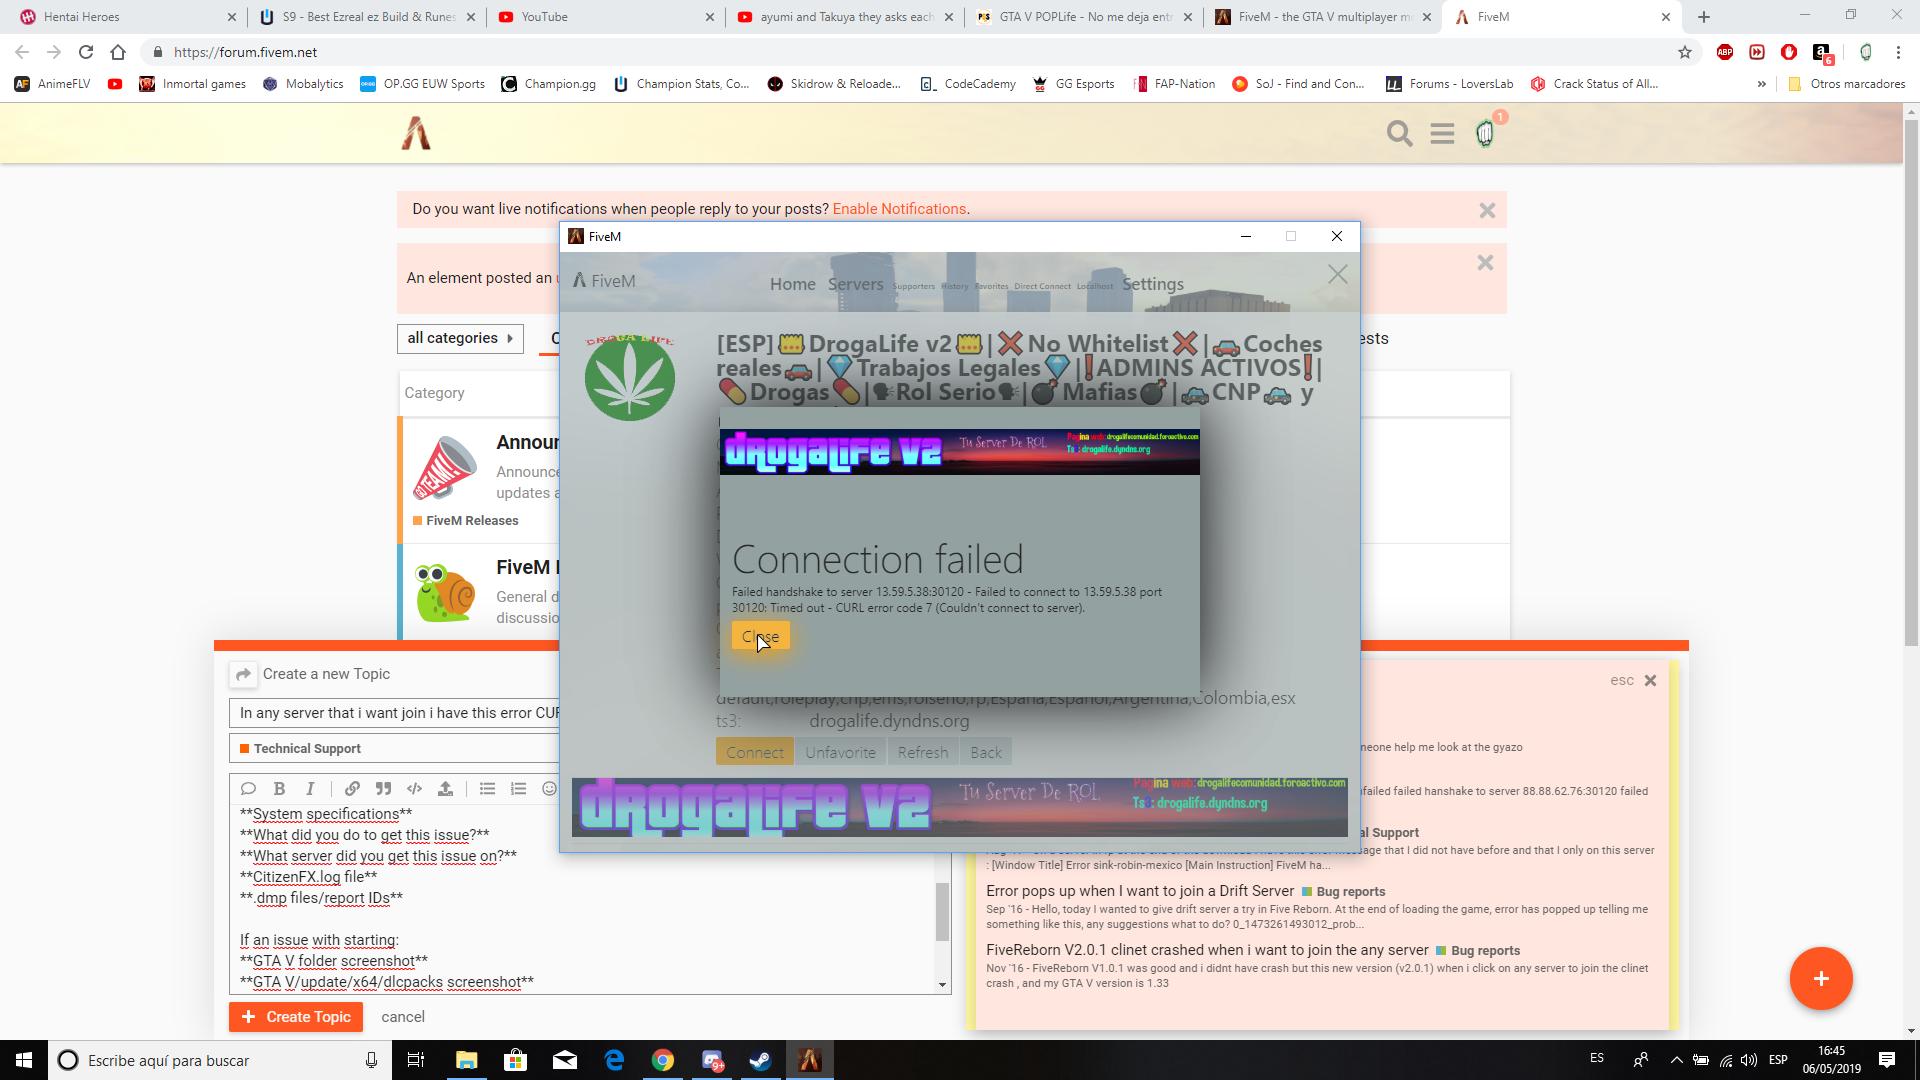
Task: Select the Supporters sub-tab in FiveM
Action: point(914,286)
